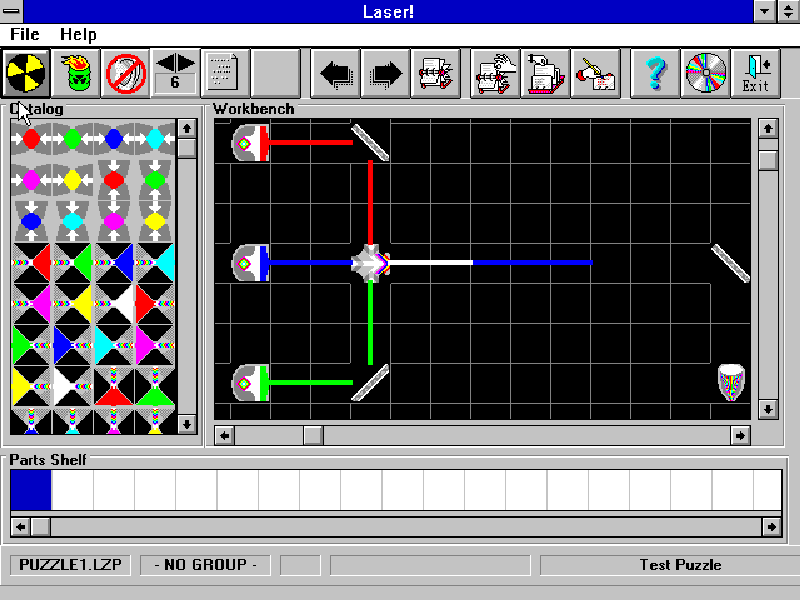This screenshot has width=800, height=600.
Task: Click the NO GROUP status button
Action: click(205, 564)
